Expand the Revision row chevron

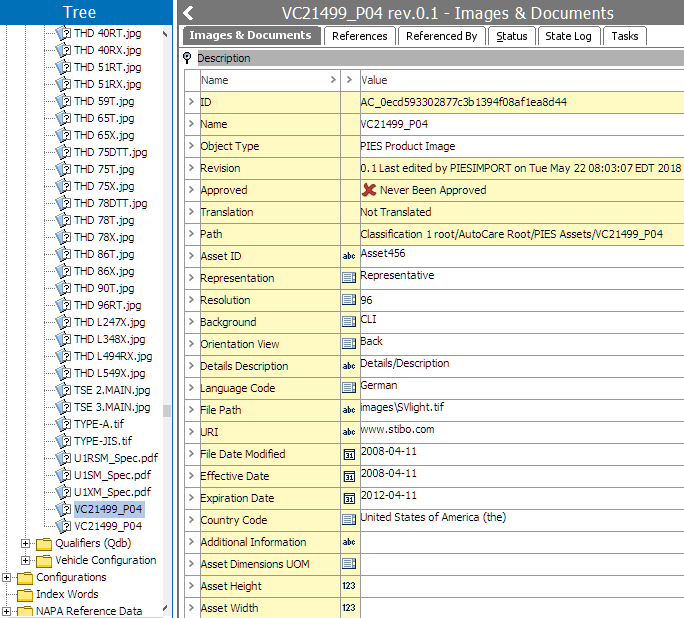point(192,168)
